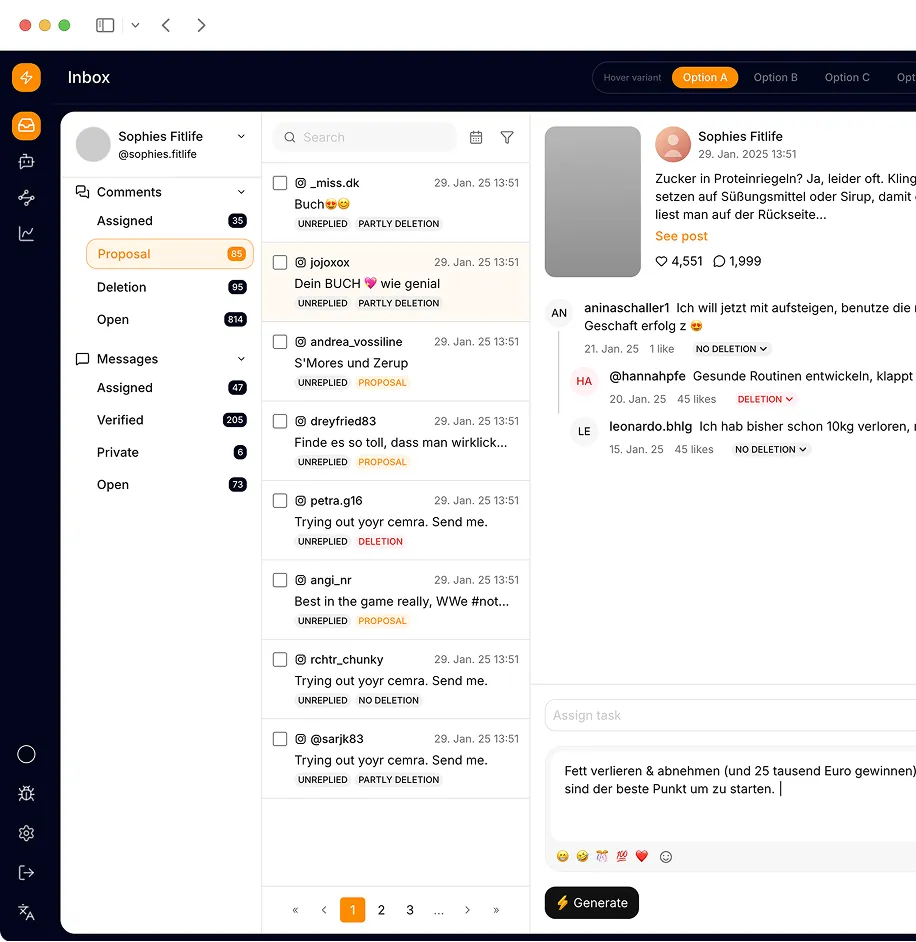916x942 pixels.
Task: Go to page 2
Action: click(381, 910)
